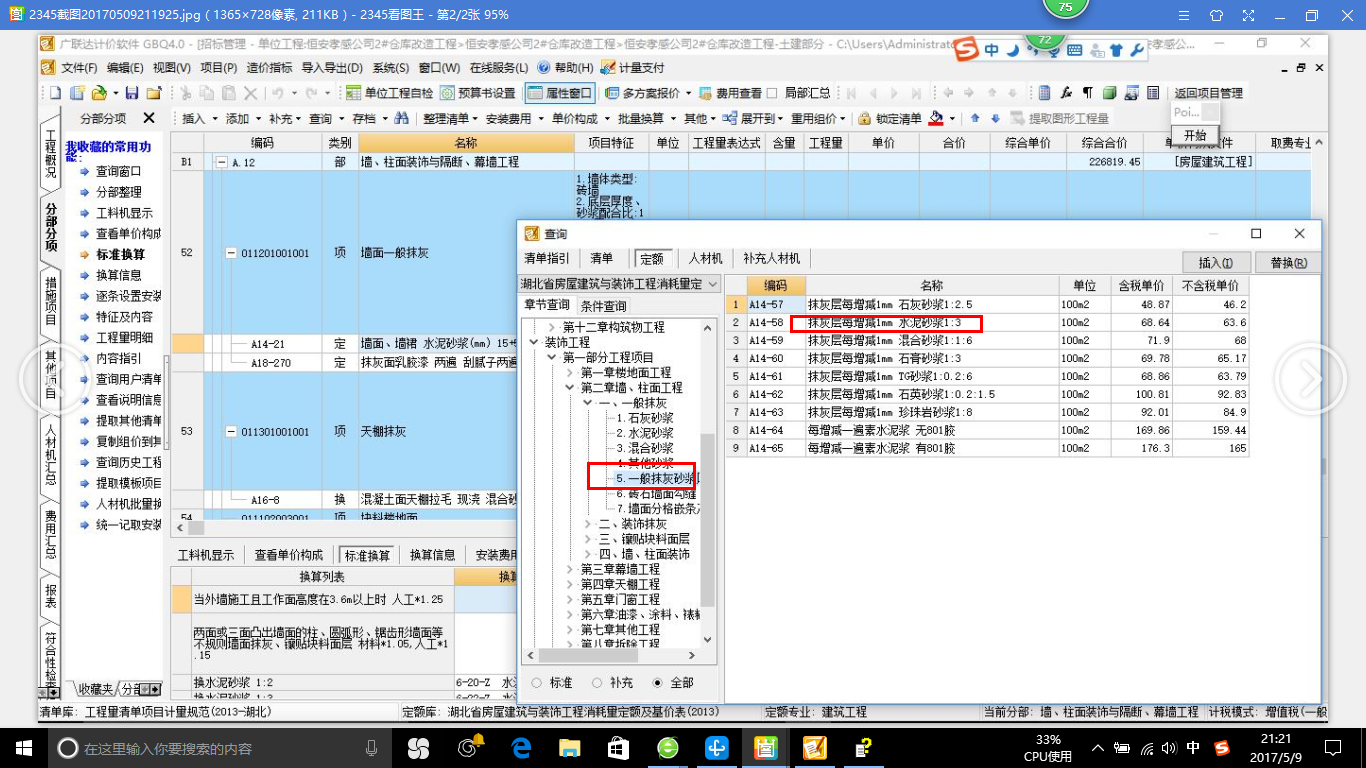Click 返回项目管理 in toolbar
Viewport: 1366px width, 768px height.
1208,93
